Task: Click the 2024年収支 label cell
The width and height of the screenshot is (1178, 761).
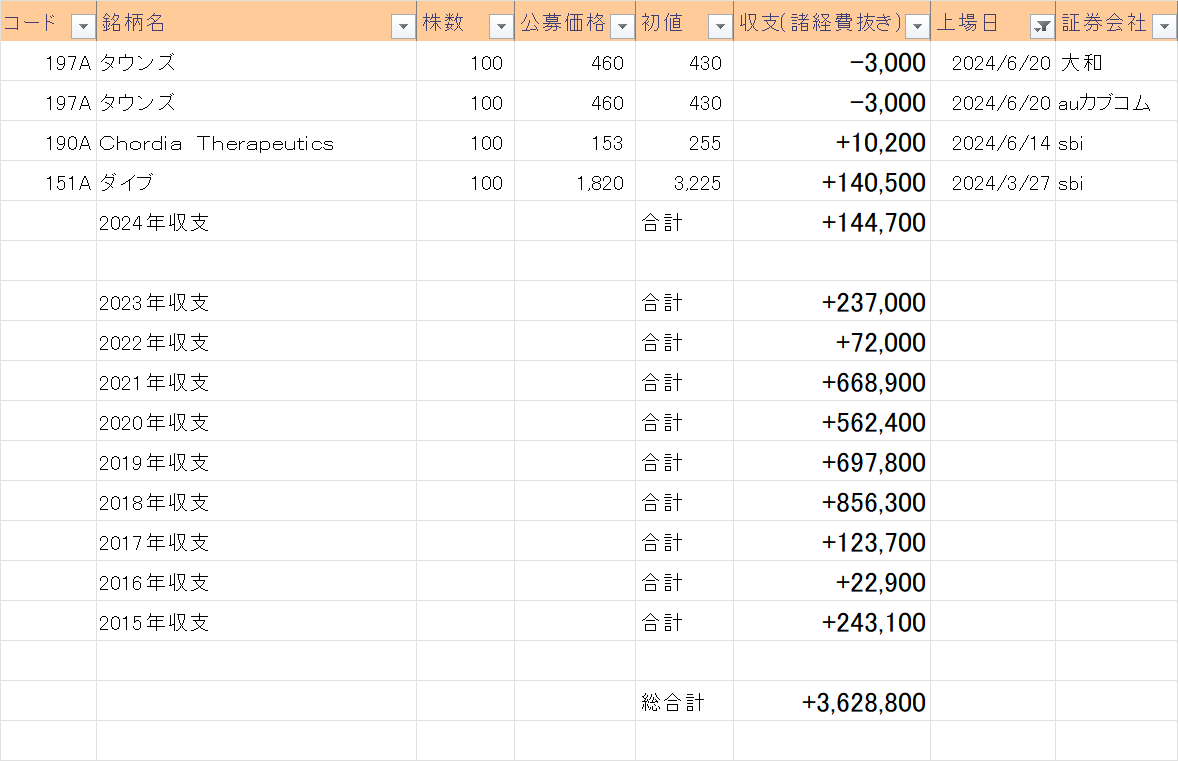Action: (x=256, y=222)
